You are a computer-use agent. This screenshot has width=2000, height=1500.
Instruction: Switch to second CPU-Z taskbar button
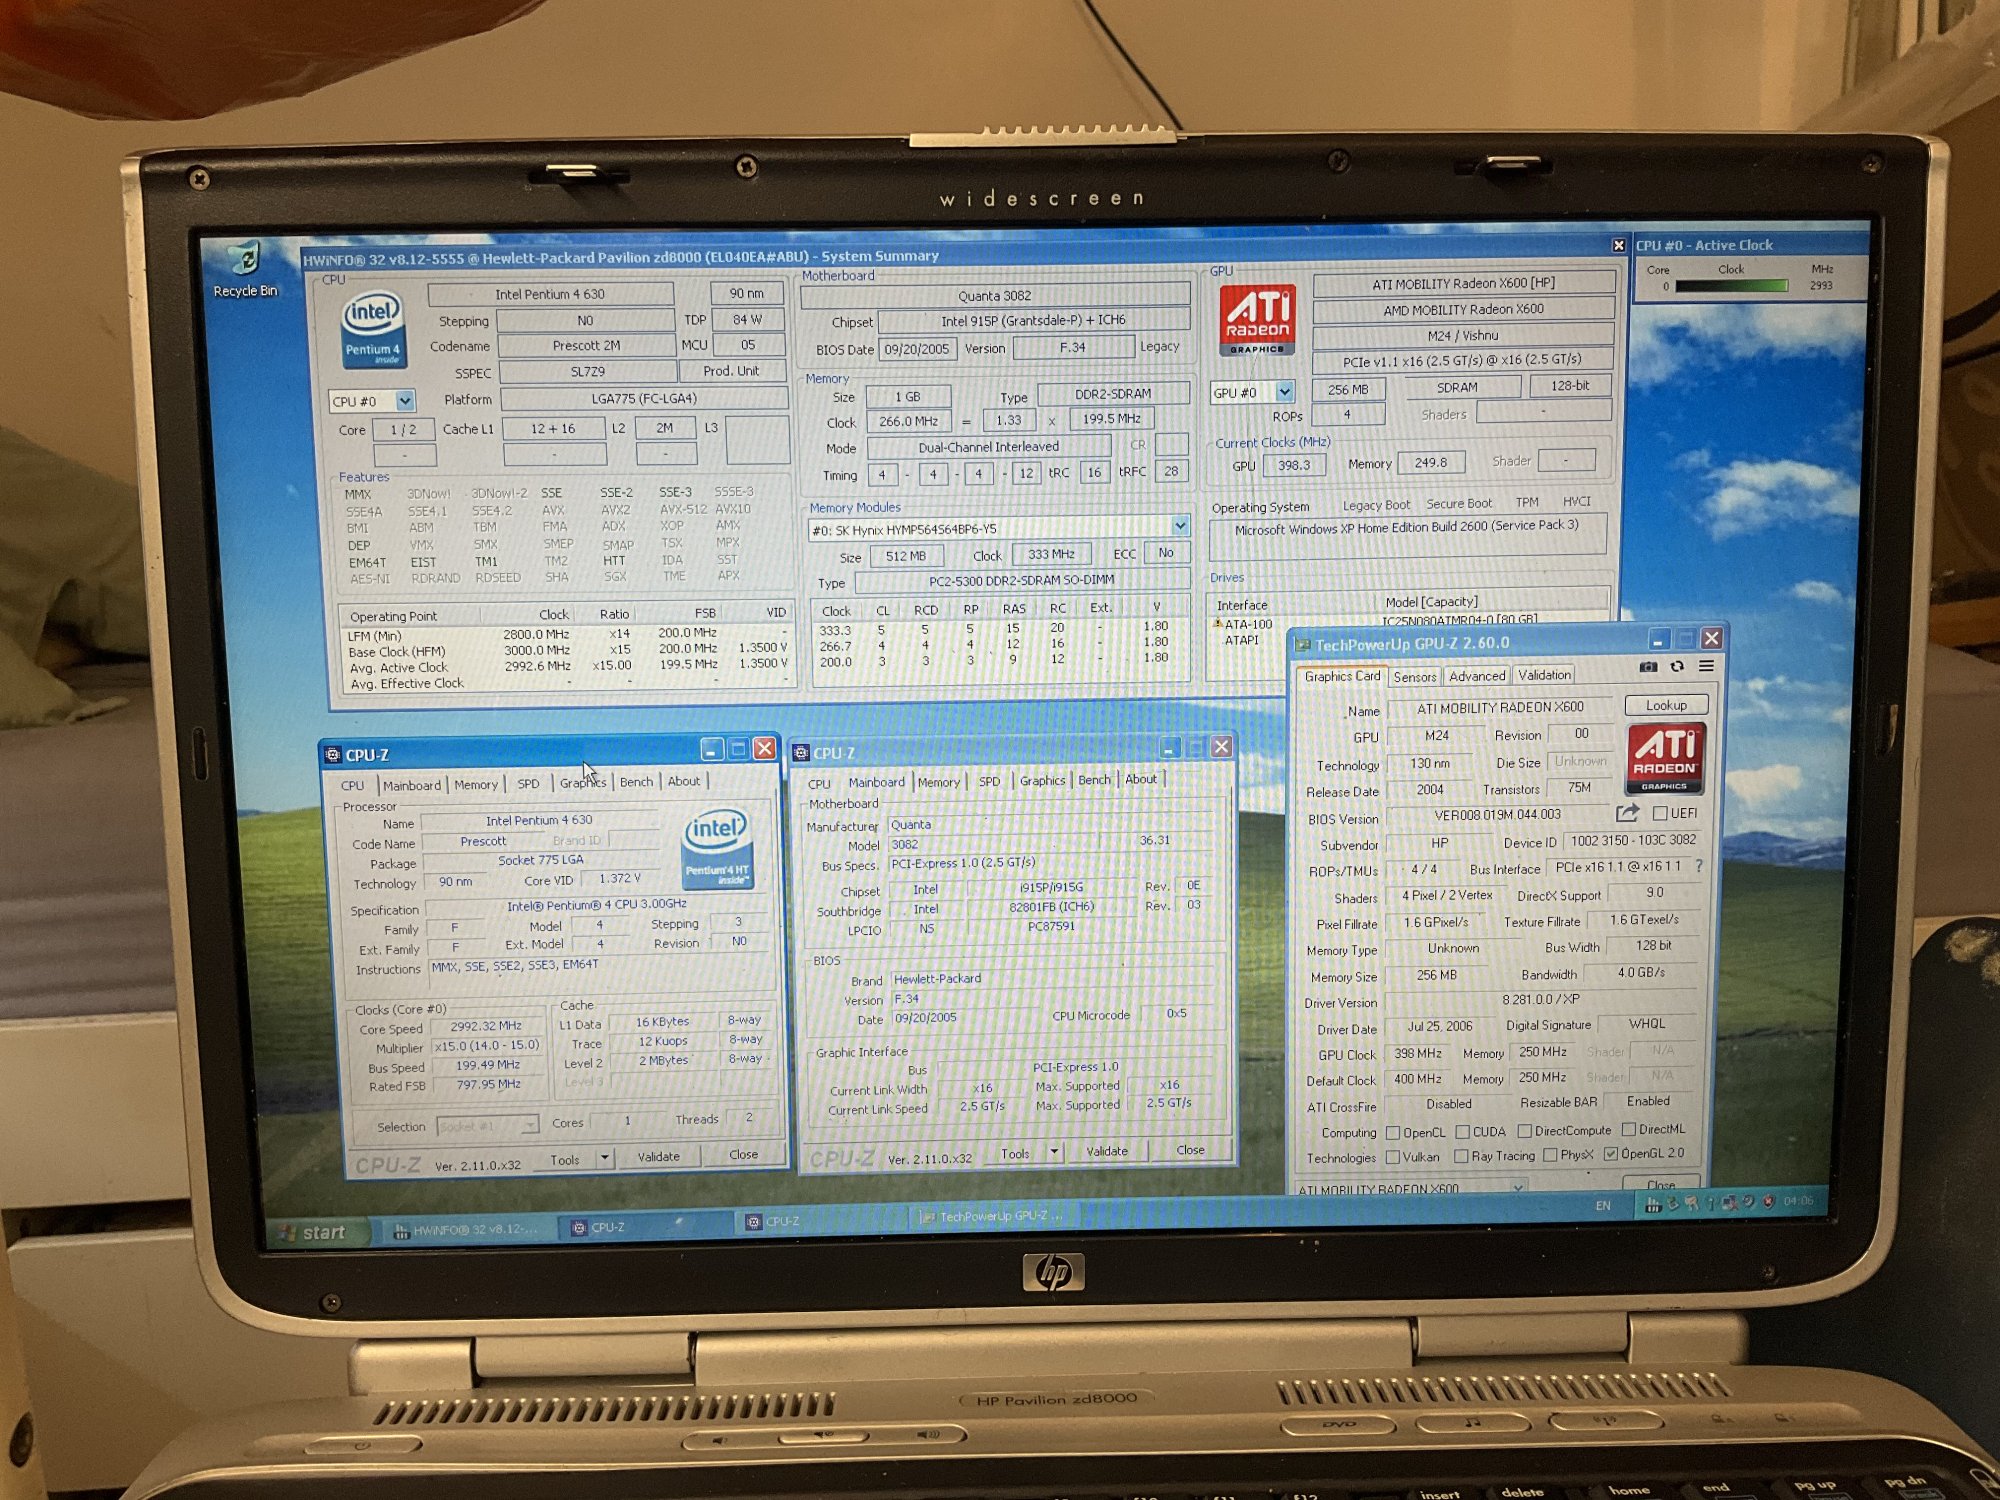point(822,1221)
